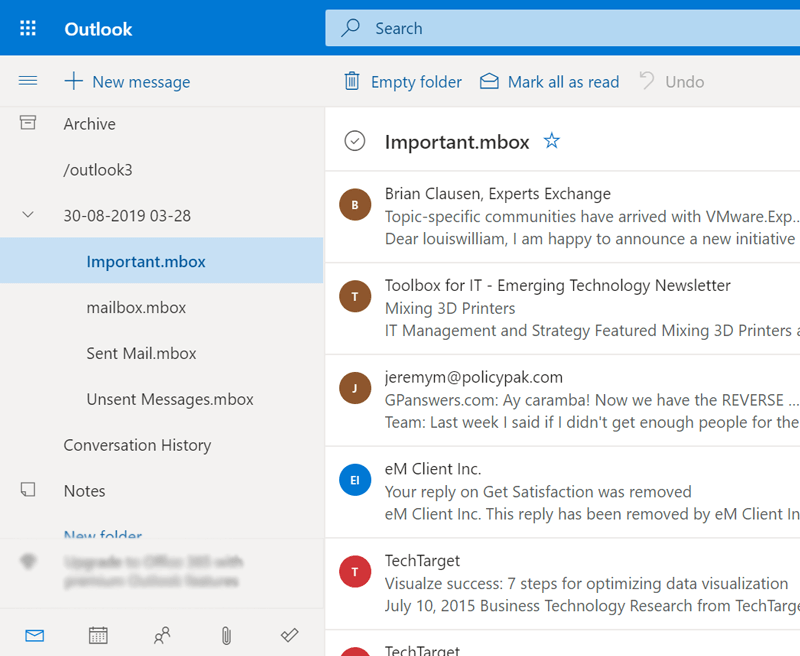Click the New message button label

click(x=141, y=82)
